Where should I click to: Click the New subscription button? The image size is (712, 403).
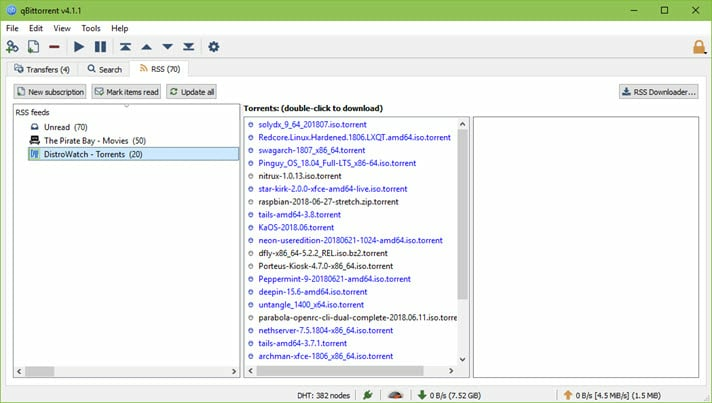(50, 92)
